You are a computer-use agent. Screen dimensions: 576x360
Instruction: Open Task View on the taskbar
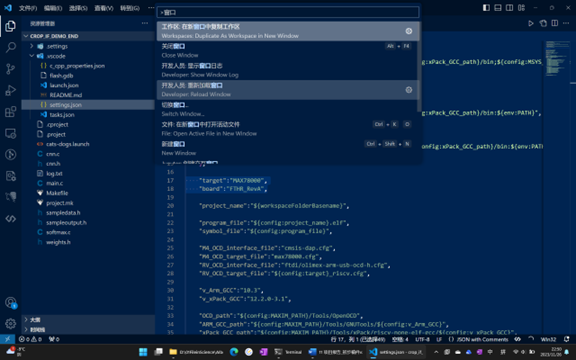pyautogui.click(x=158, y=352)
